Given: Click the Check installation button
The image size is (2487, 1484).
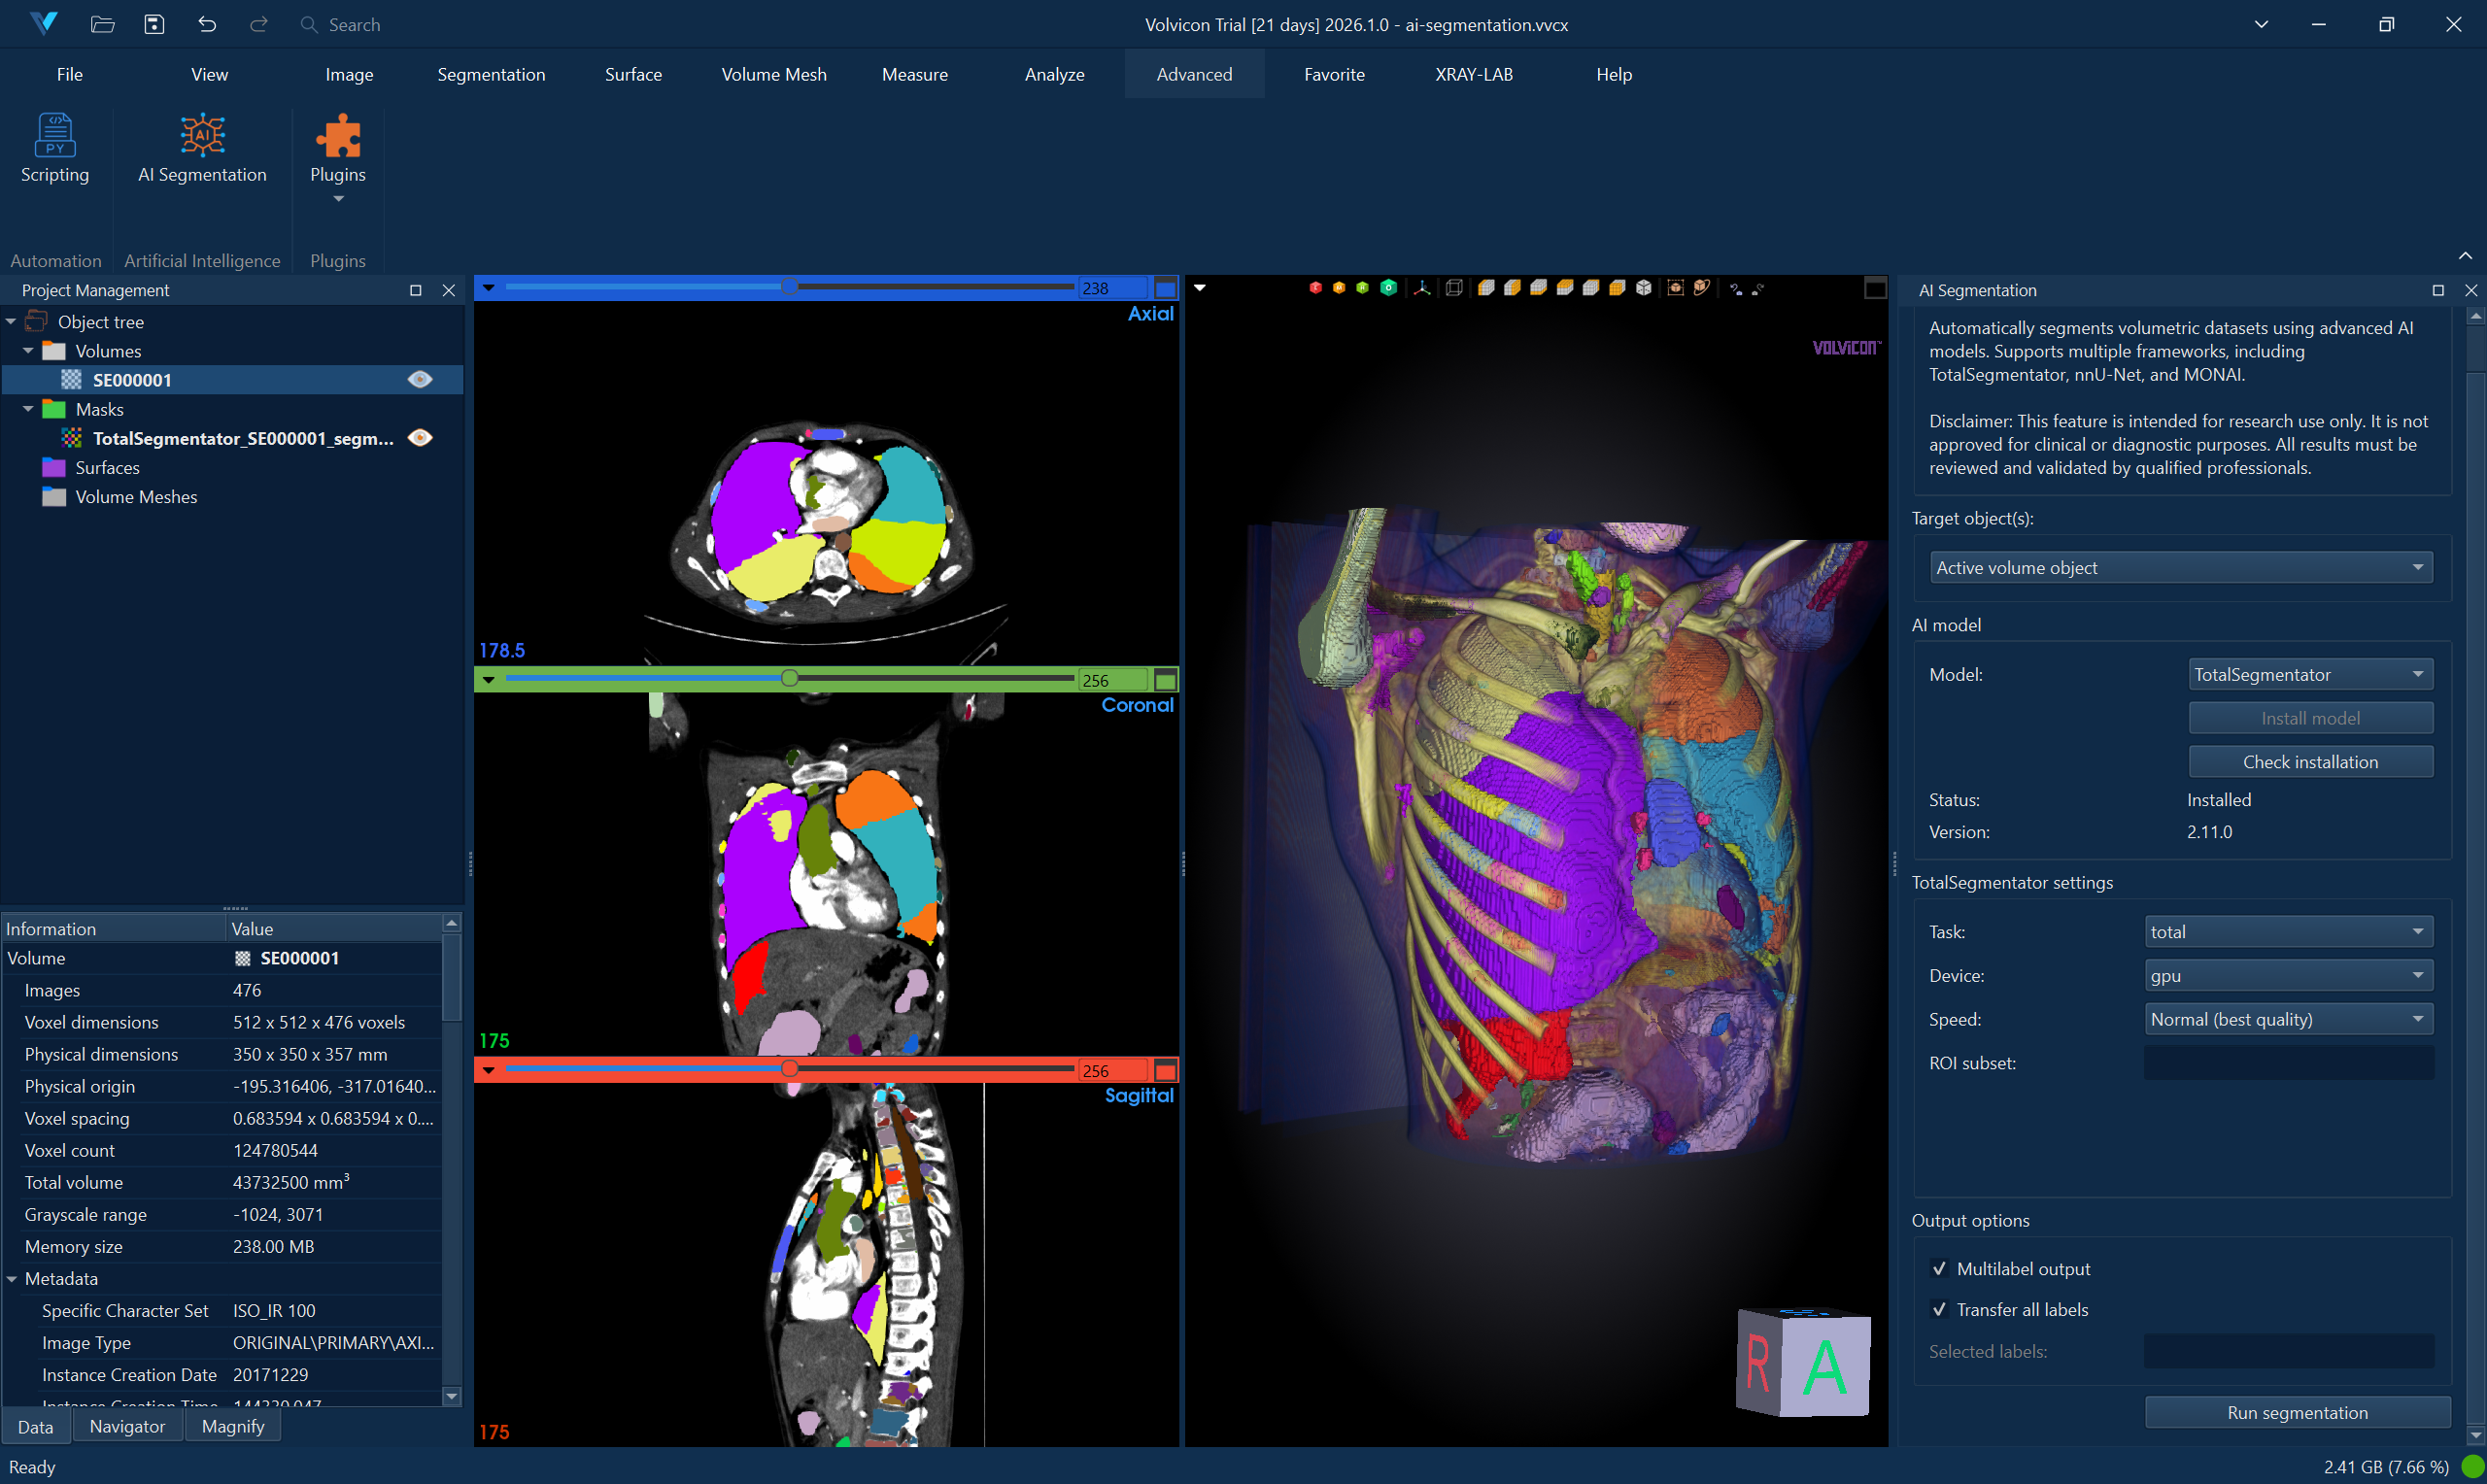Looking at the screenshot, I should click(x=2311, y=761).
